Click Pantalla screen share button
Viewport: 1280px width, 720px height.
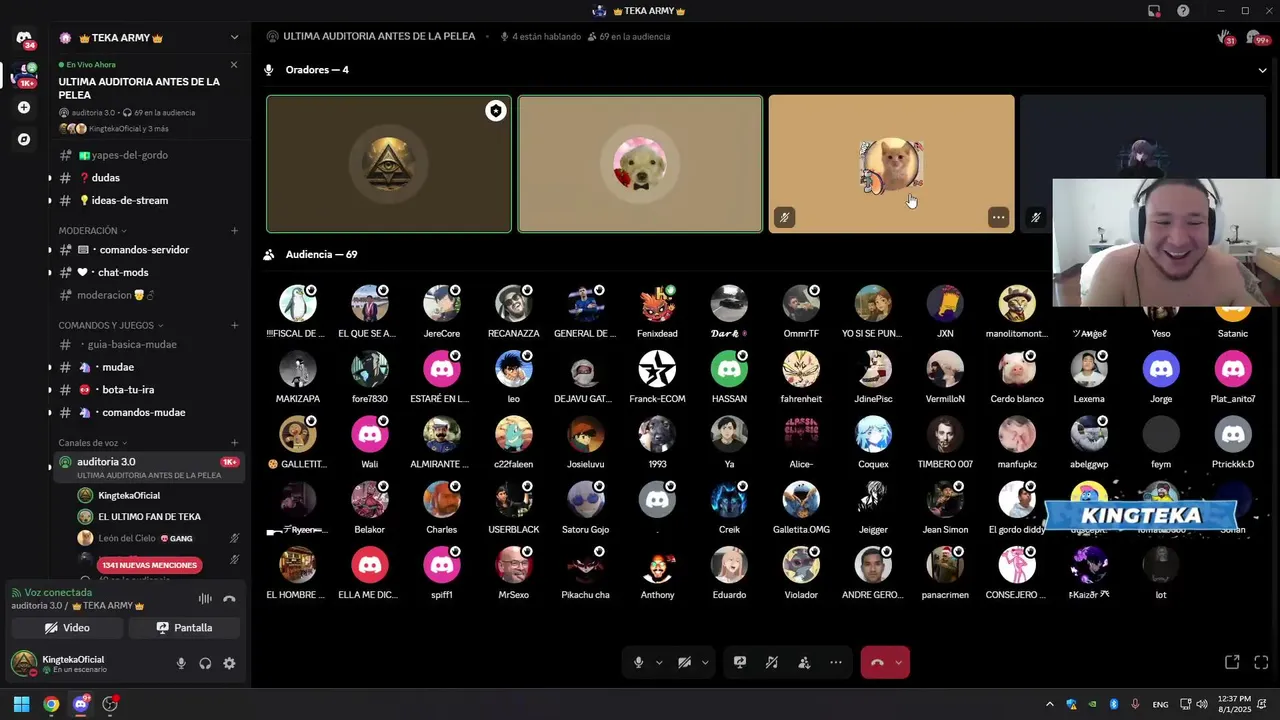(185, 628)
